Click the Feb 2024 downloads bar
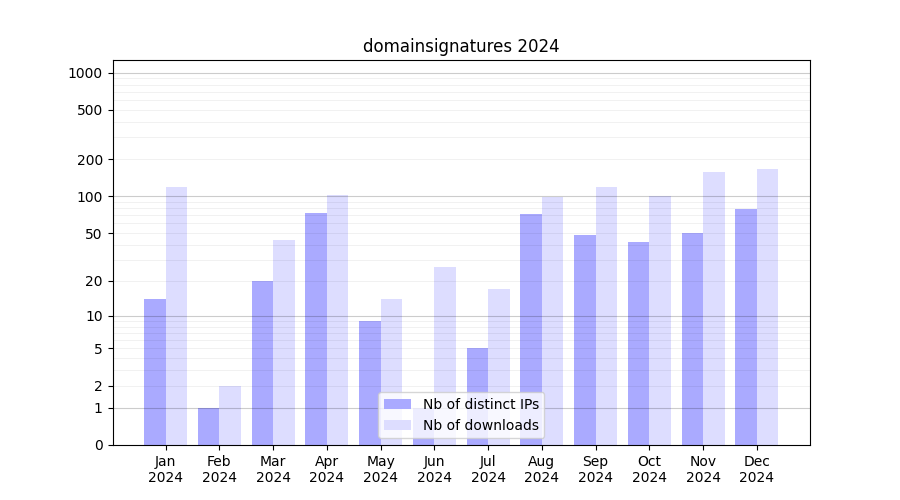The height and width of the screenshot is (500, 900). (x=230, y=415)
